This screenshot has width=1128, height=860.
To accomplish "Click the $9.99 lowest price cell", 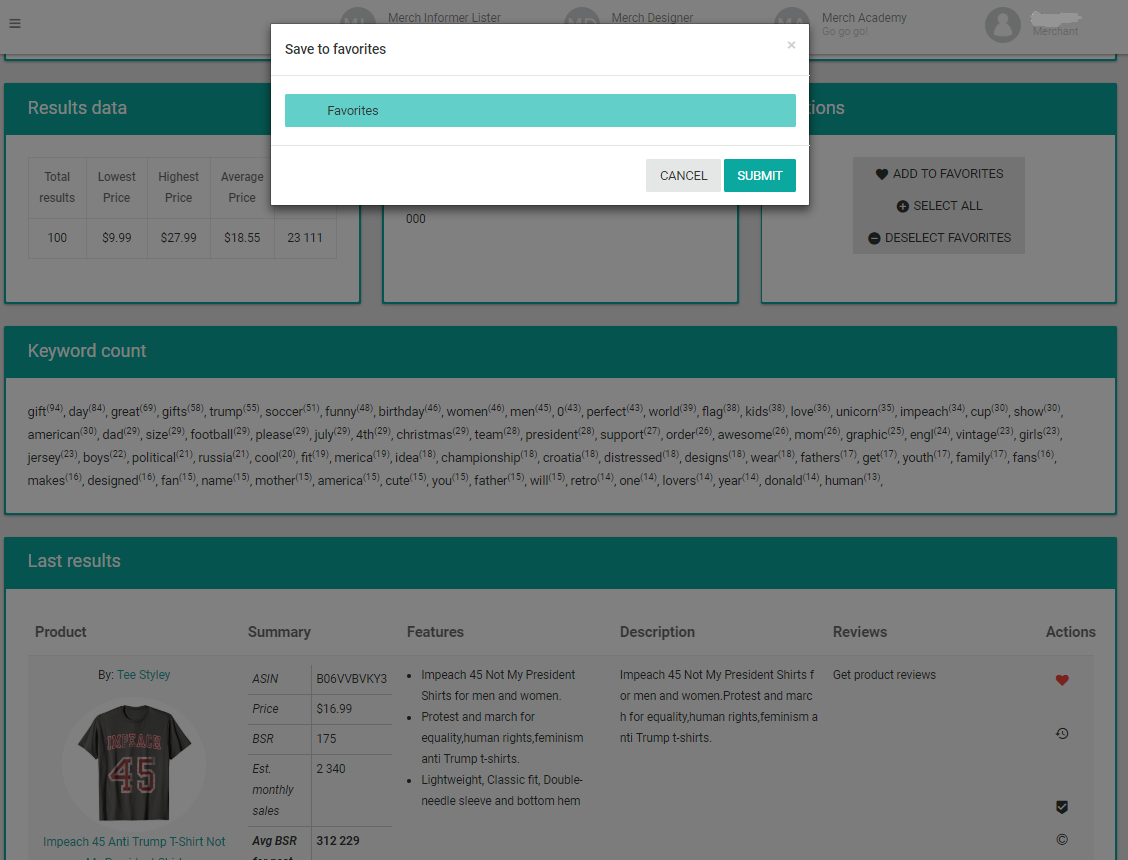I will pyautogui.click(x=117, y=237).
